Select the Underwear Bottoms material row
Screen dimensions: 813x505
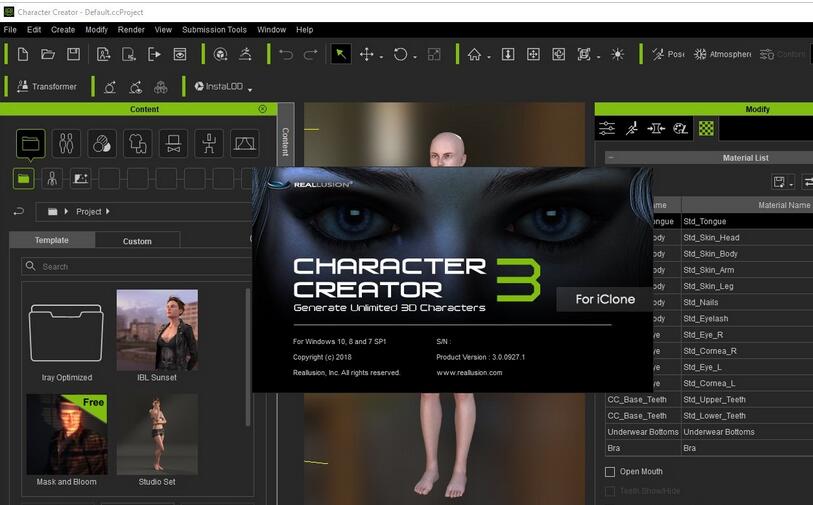(709, 432)
